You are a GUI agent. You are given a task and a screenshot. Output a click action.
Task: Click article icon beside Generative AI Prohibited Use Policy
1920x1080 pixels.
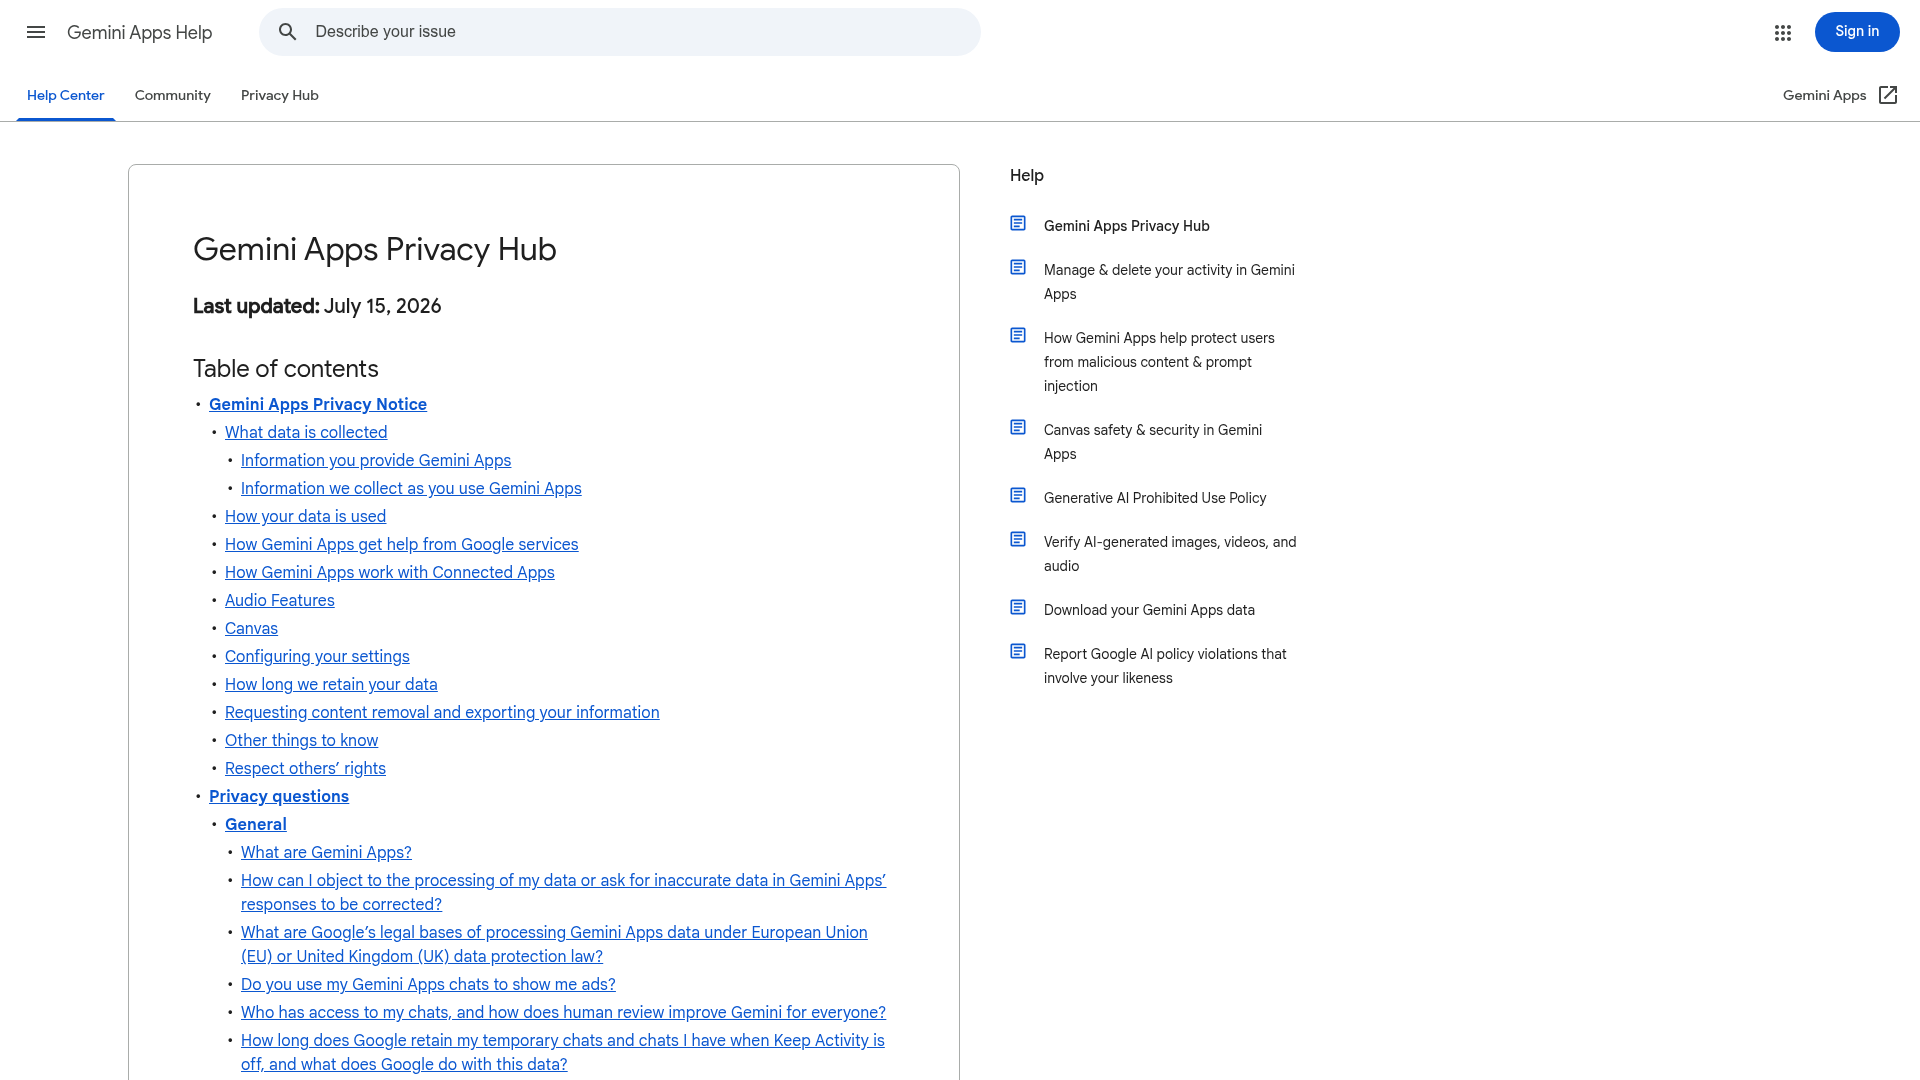pos(1018,495)
